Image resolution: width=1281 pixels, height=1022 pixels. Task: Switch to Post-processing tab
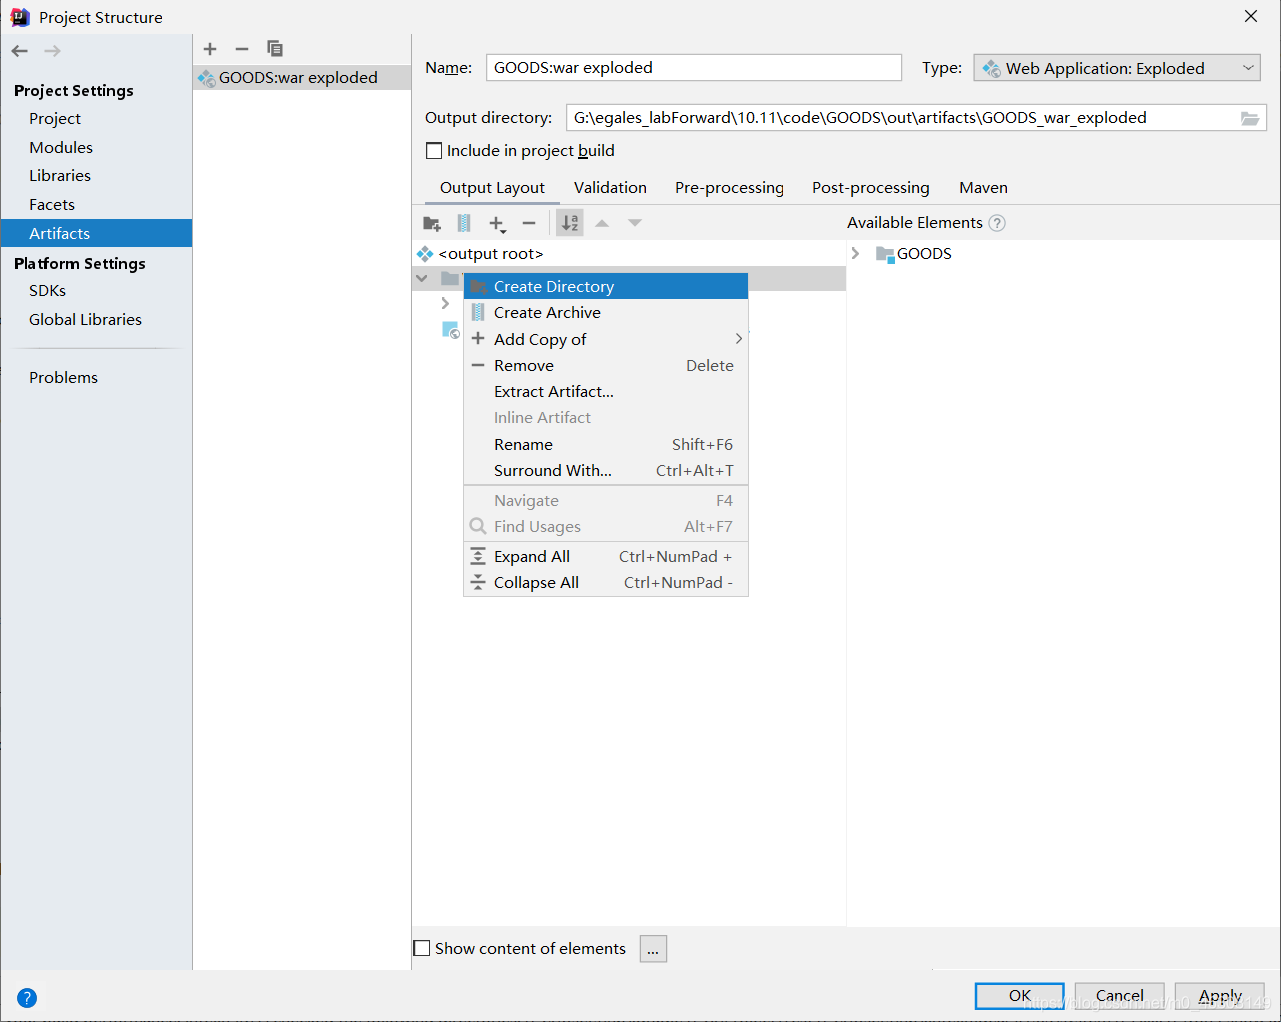[x=870, y=188]
